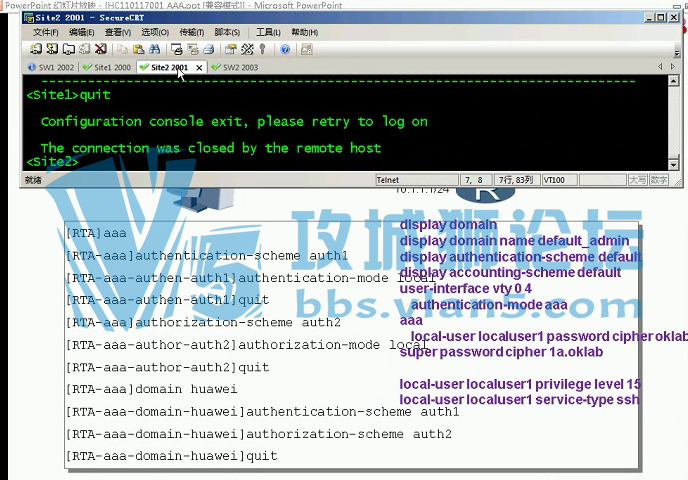Open the 工具(L) menu

coord(268,32)
